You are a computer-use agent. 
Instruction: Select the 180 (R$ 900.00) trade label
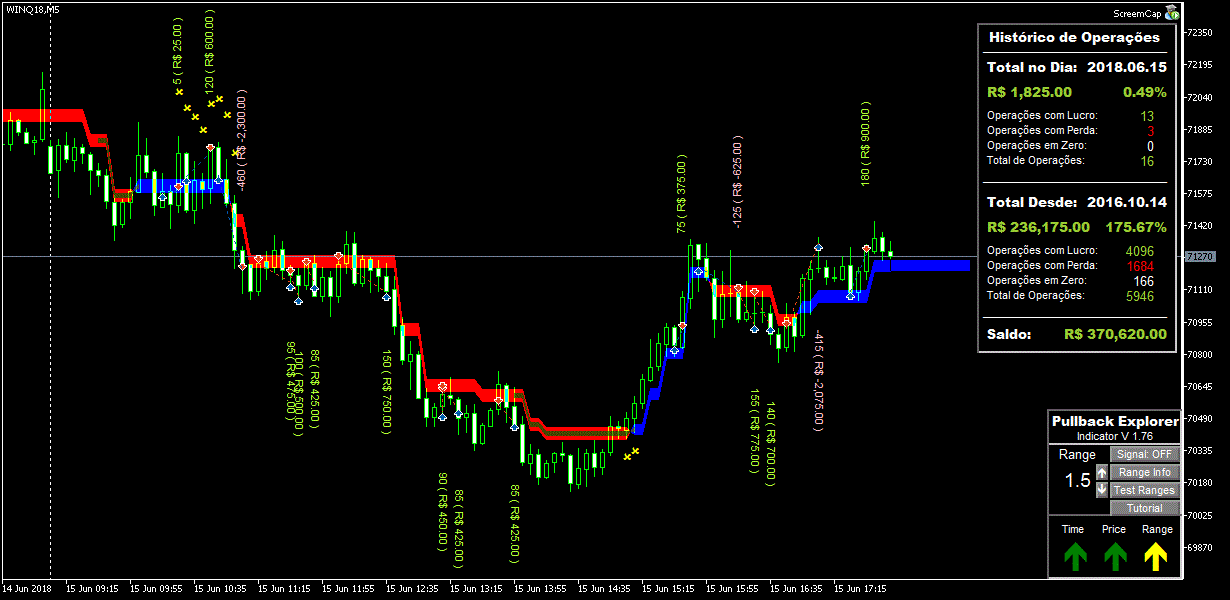(866, 143)
